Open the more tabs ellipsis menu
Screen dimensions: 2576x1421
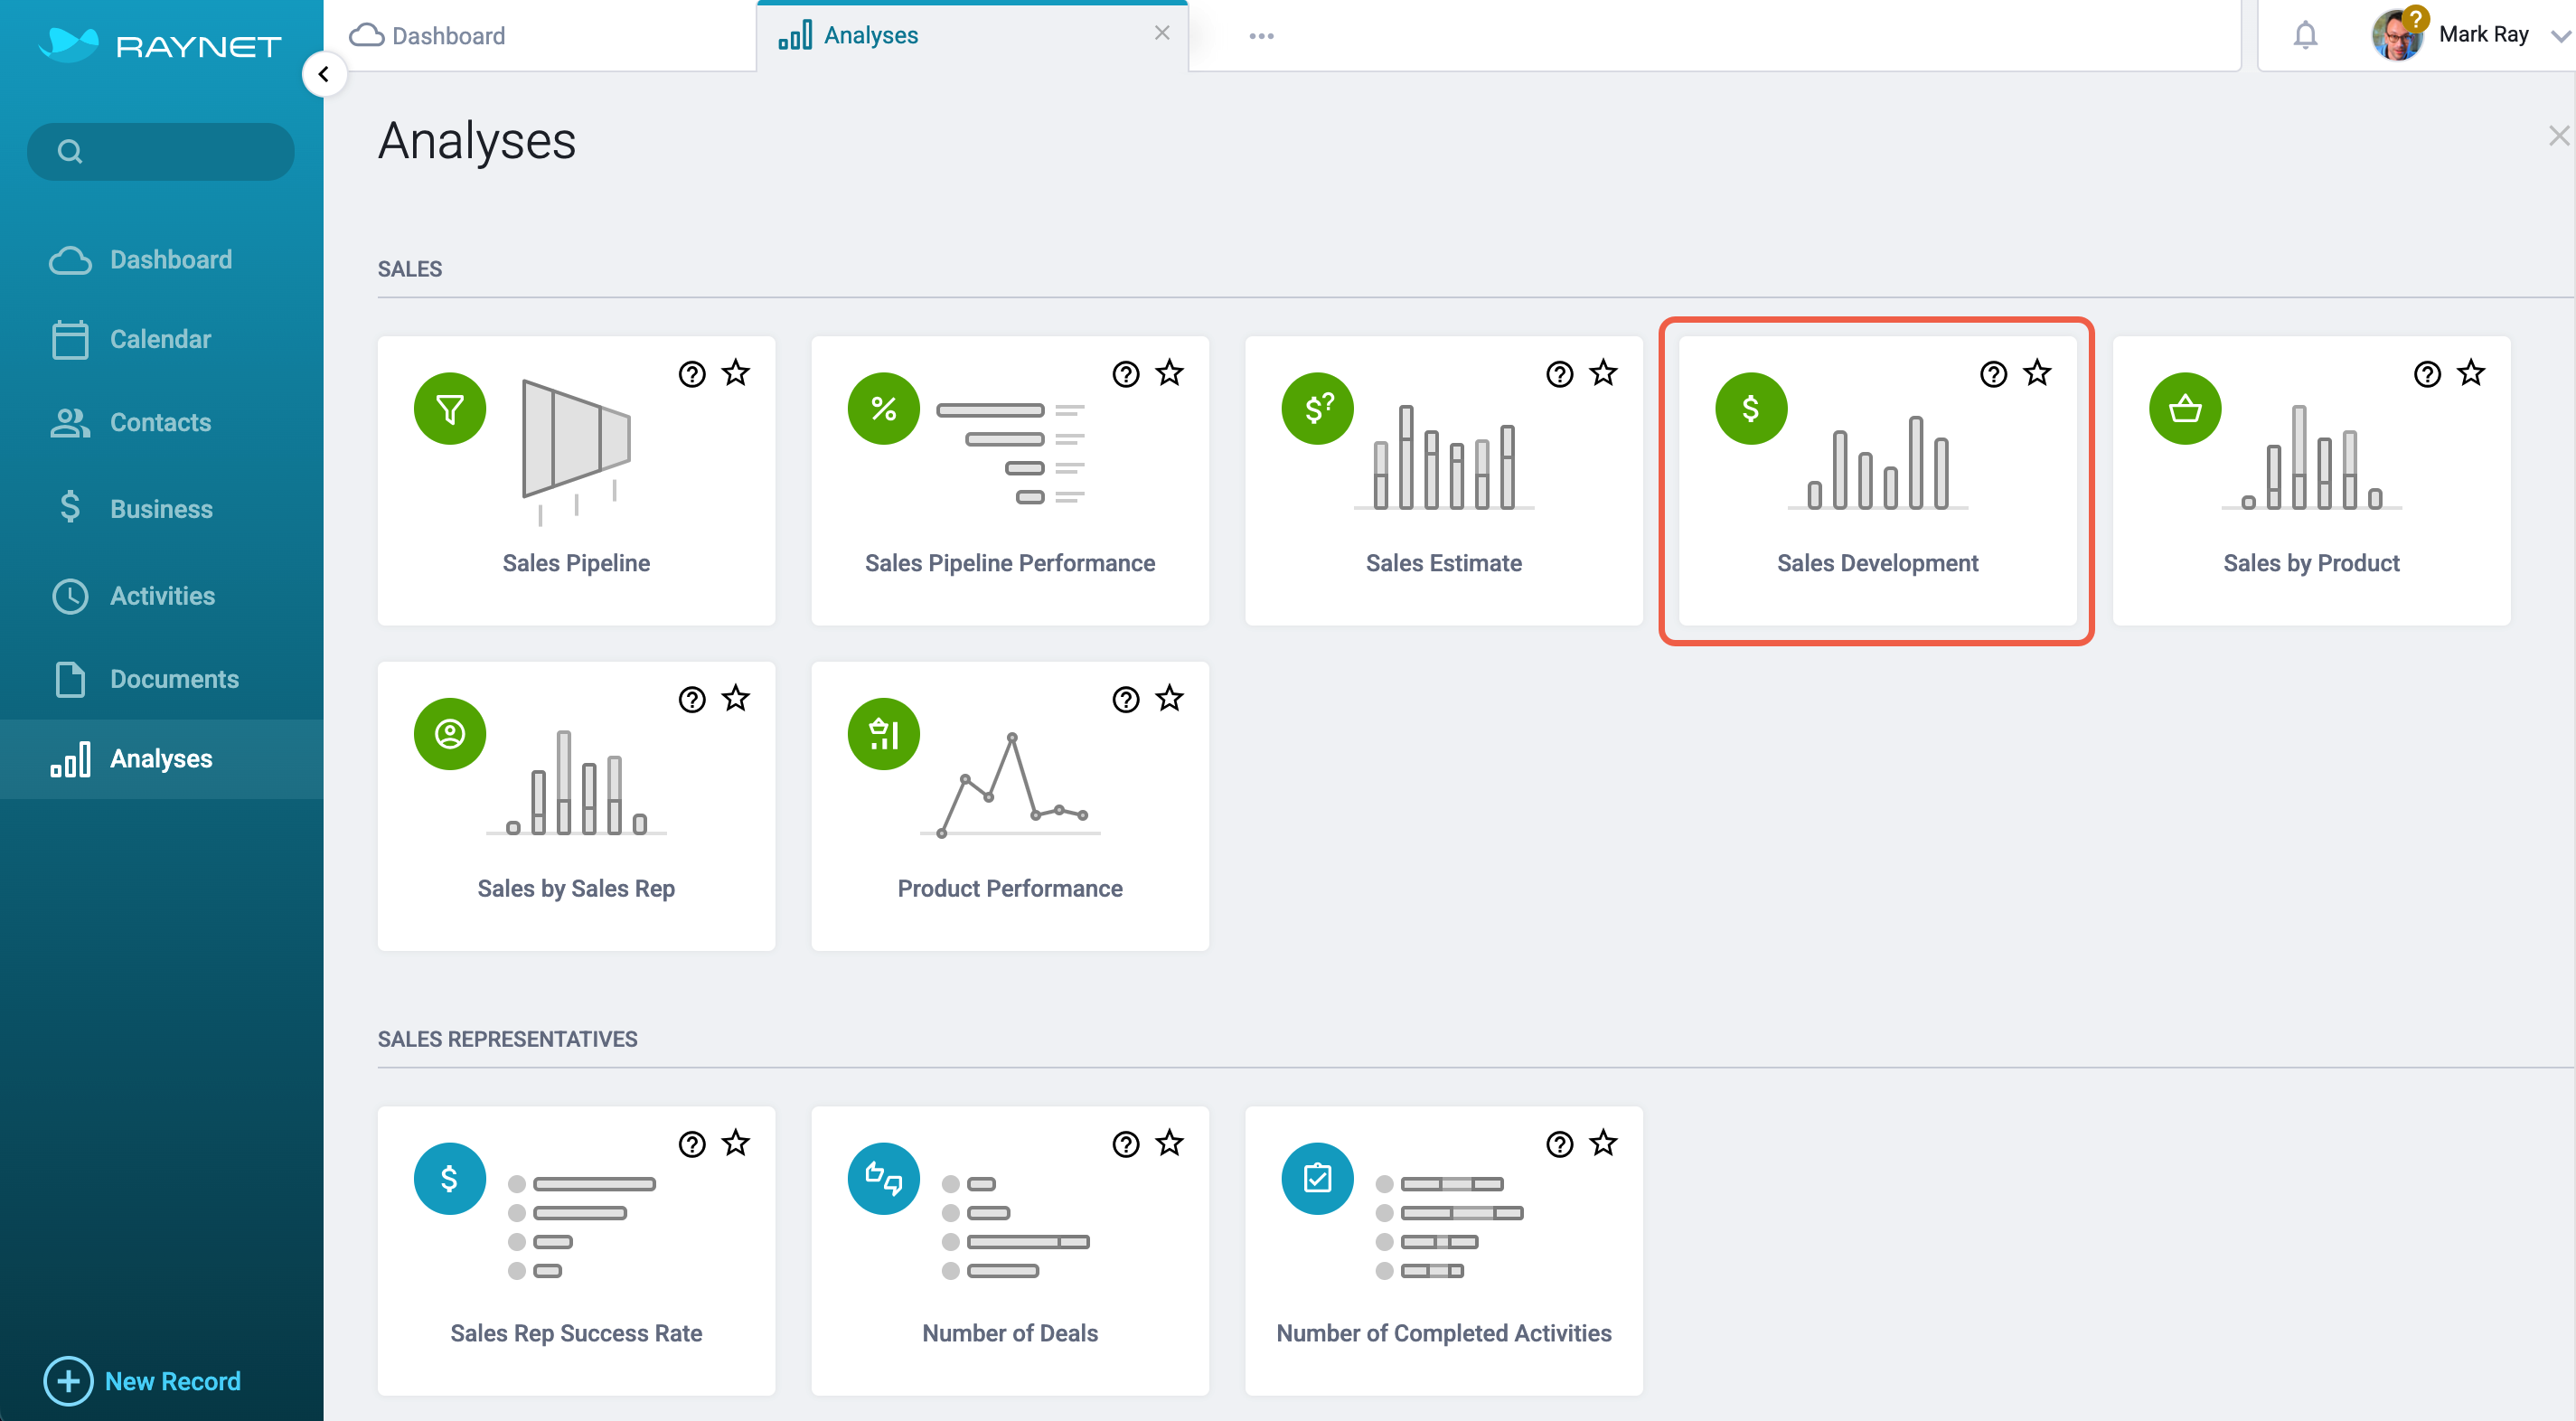coord(1262,36)
